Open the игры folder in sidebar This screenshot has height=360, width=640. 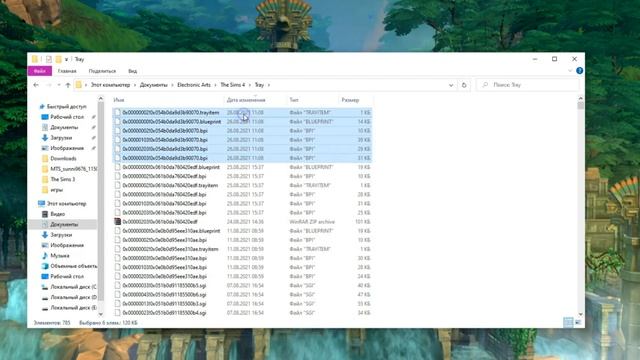click(56, 190)
